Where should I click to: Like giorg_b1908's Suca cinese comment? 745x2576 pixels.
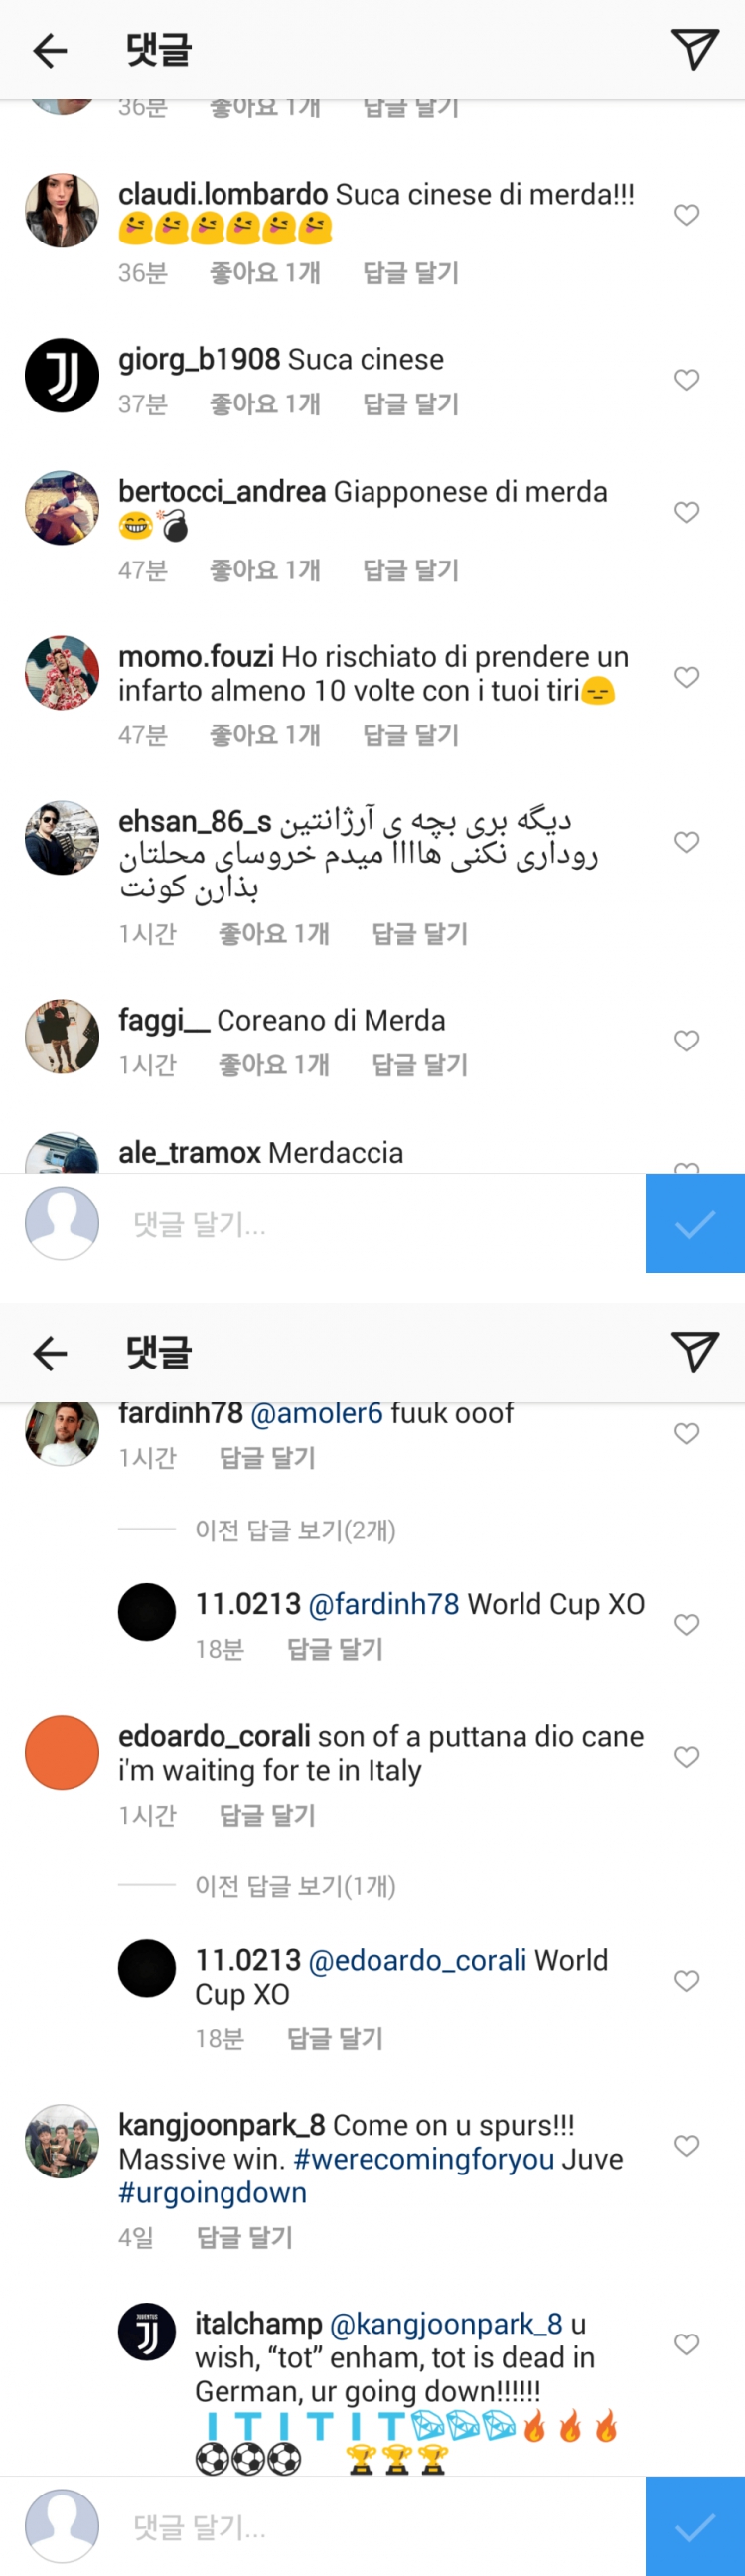point(686,380)
